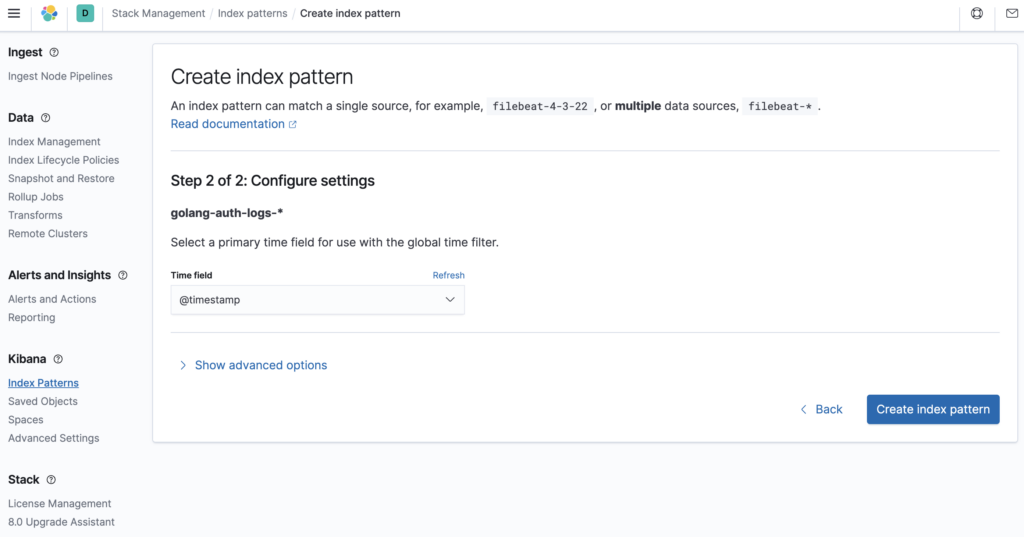Click help icon beside Alerts and Insights
This screenshot has width=1024, height=537.
tap(123, 275)
